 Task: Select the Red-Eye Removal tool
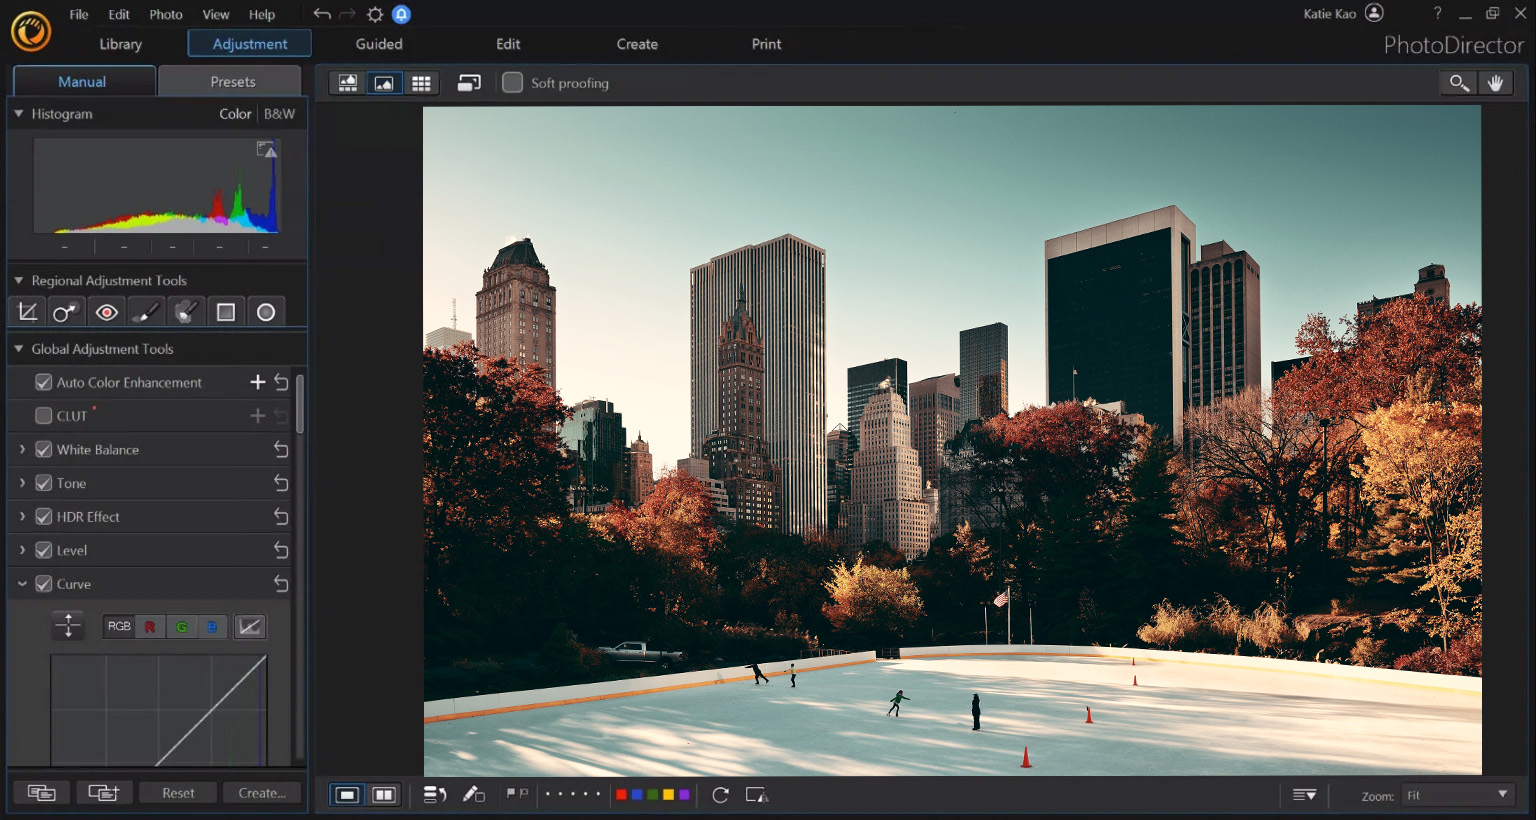106,313
